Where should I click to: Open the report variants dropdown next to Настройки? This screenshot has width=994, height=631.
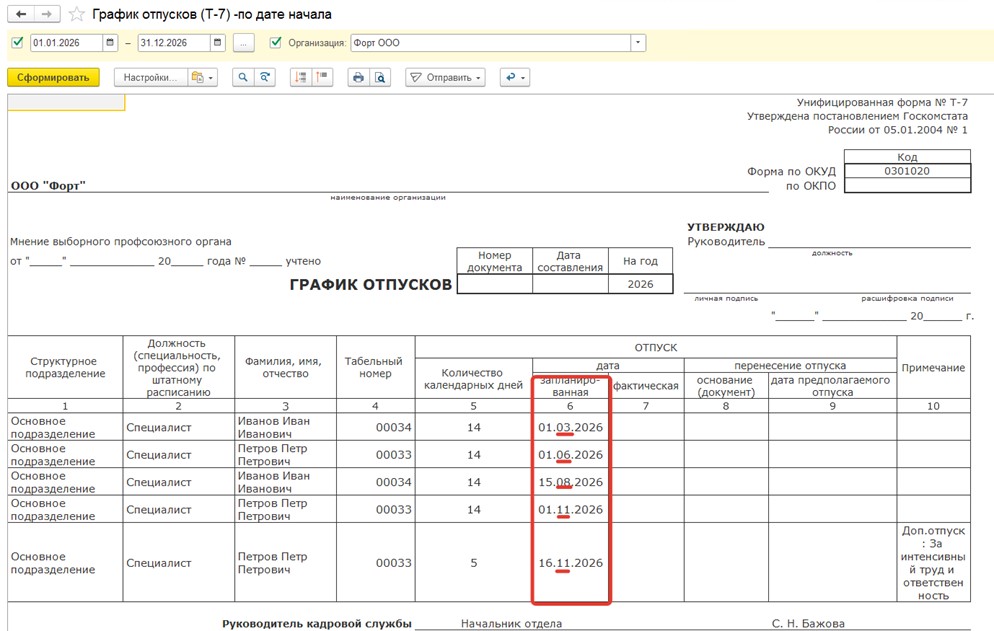[x=203, y=77]
